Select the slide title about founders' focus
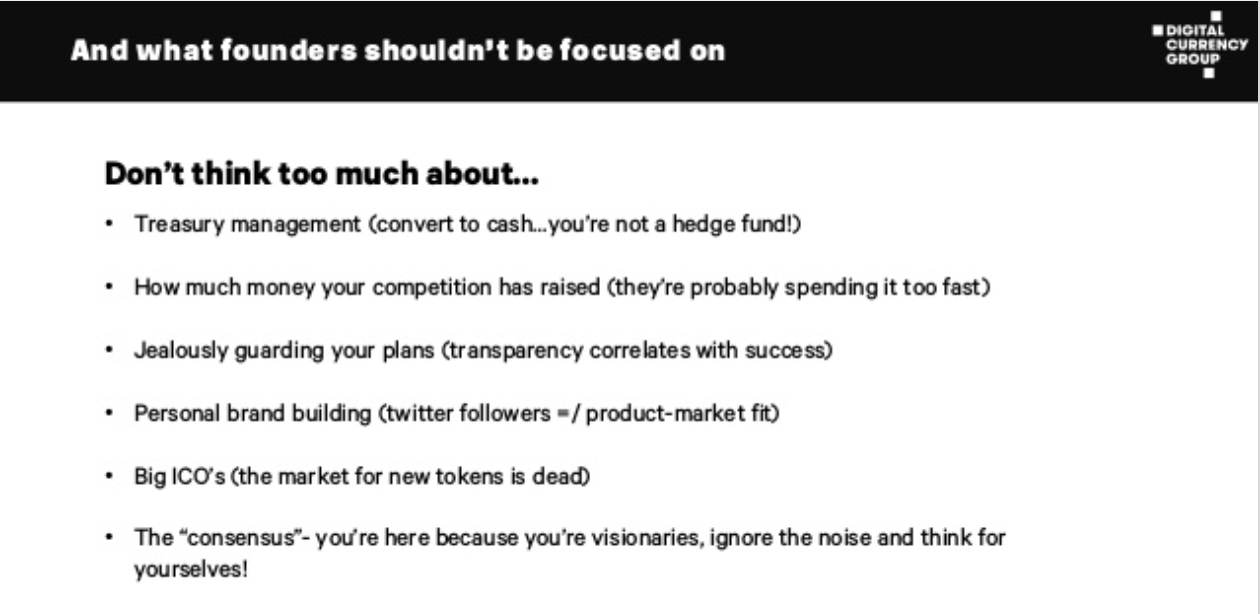1260x614 pixels. click(x=397, y=51)
